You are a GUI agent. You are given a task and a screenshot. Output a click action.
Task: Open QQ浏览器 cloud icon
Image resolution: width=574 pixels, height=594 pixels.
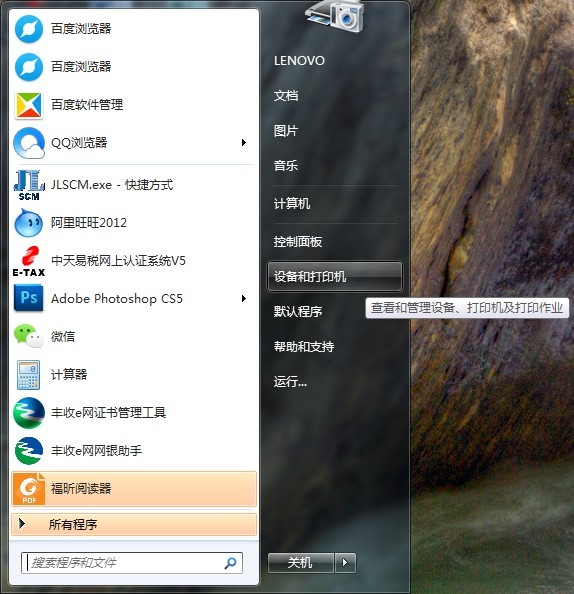click(28, 143)
